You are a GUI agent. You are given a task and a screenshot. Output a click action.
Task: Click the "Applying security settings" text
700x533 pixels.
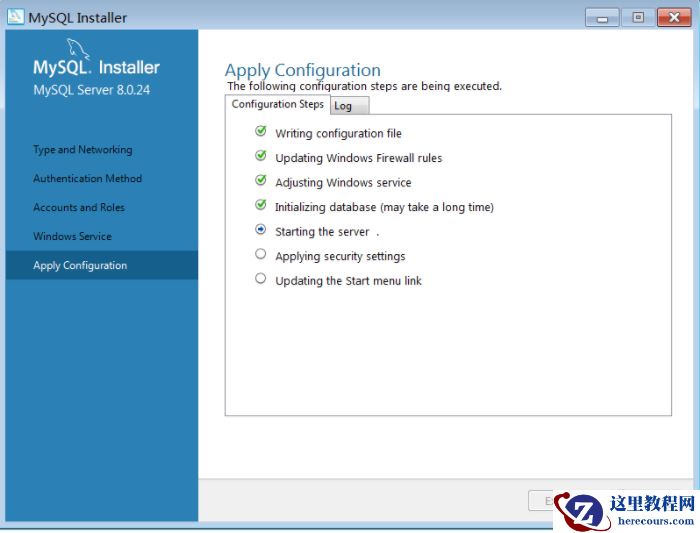point(340,256)
